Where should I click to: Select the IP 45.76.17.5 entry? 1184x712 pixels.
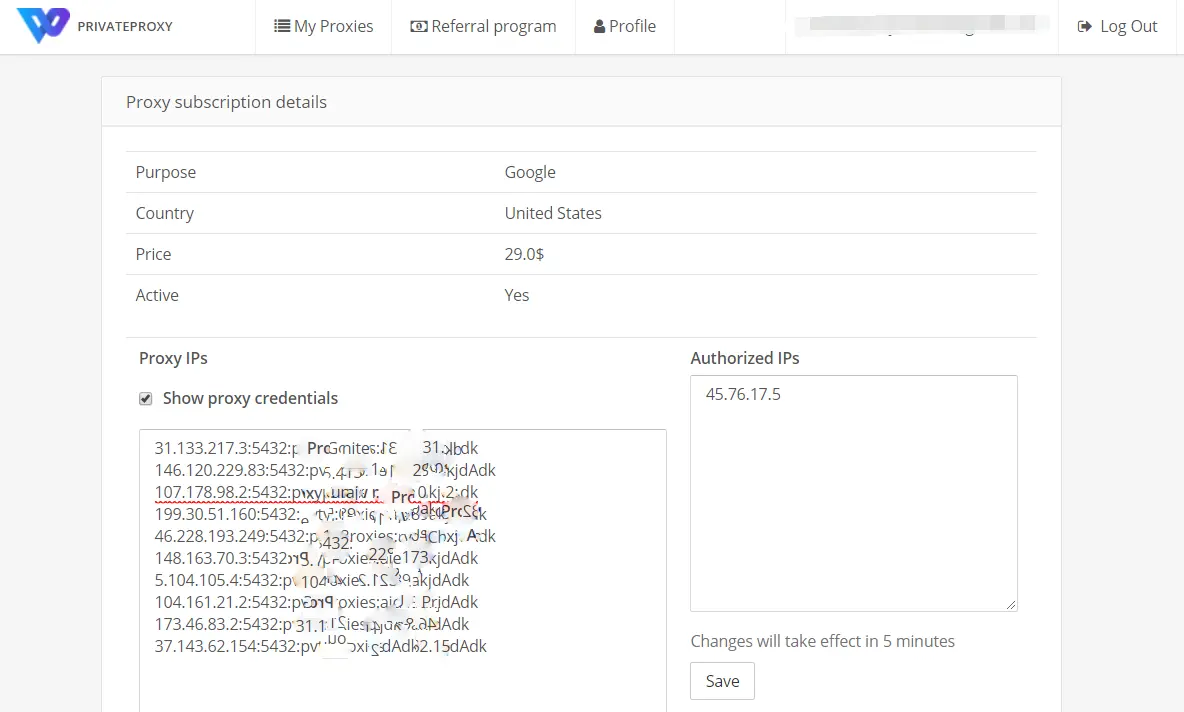click(x=743, y=394)
